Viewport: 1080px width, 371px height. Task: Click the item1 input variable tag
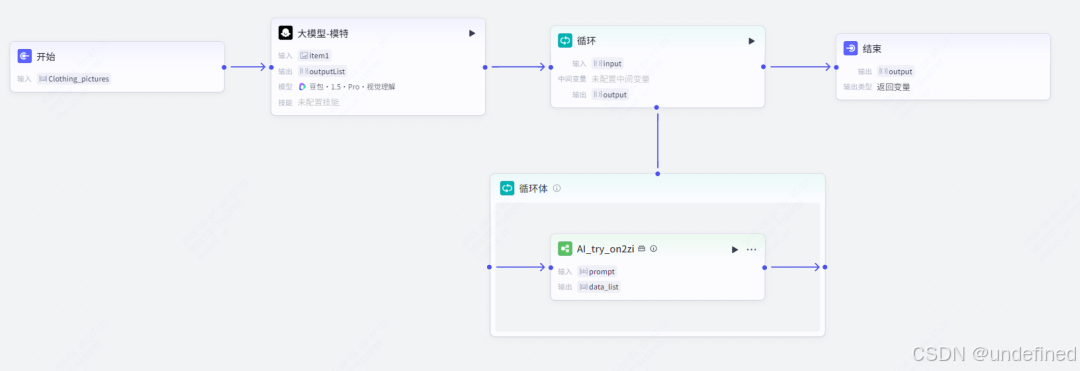(315, 56)
